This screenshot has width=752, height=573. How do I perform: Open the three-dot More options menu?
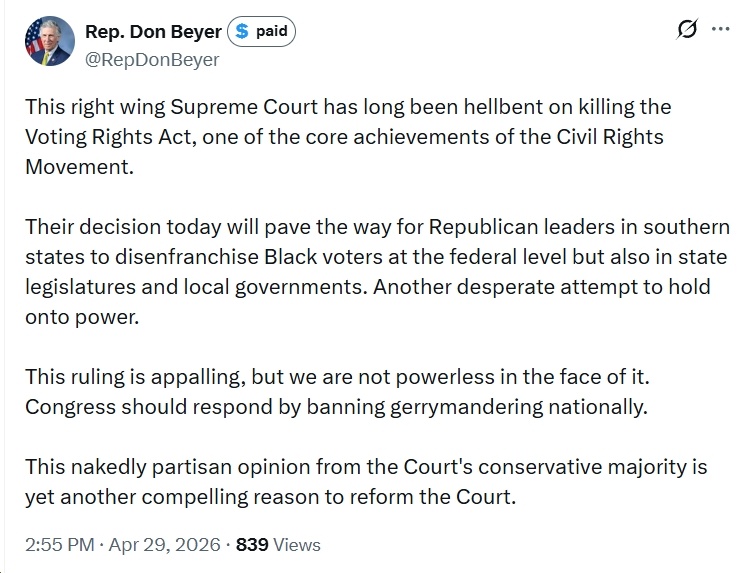point(720,29)
